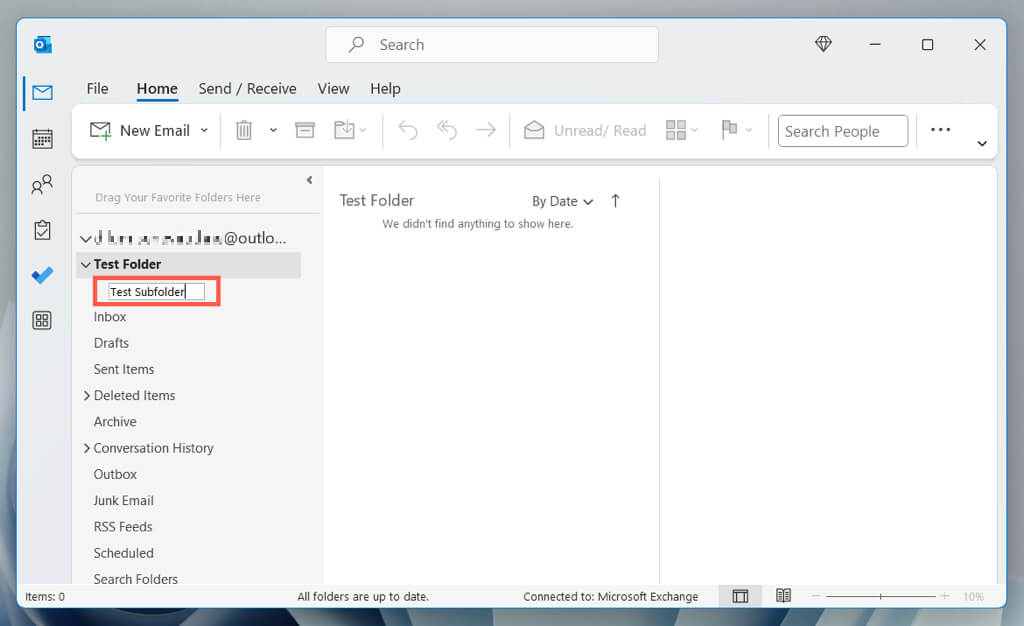Click the zoom slider in status bar

(880, 596)
